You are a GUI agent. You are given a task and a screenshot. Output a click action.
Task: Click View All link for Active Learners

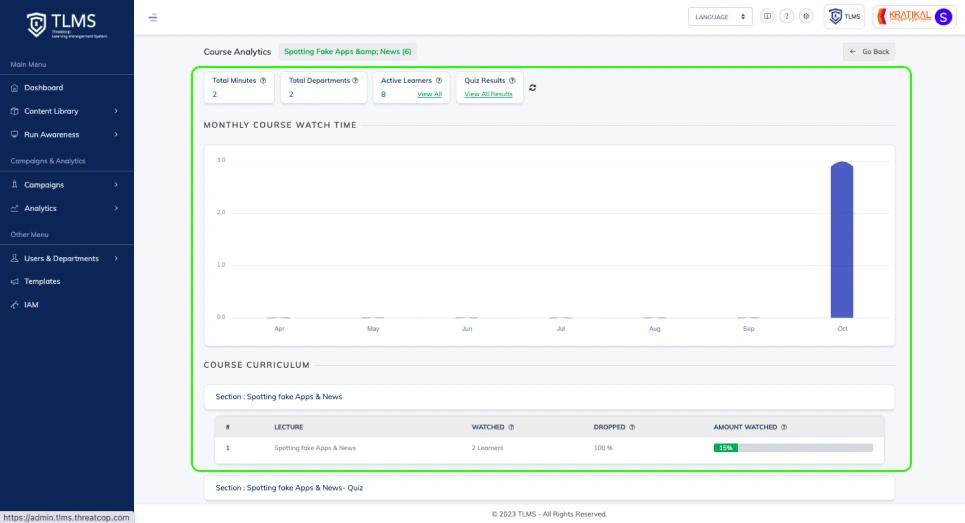[429, 94]
